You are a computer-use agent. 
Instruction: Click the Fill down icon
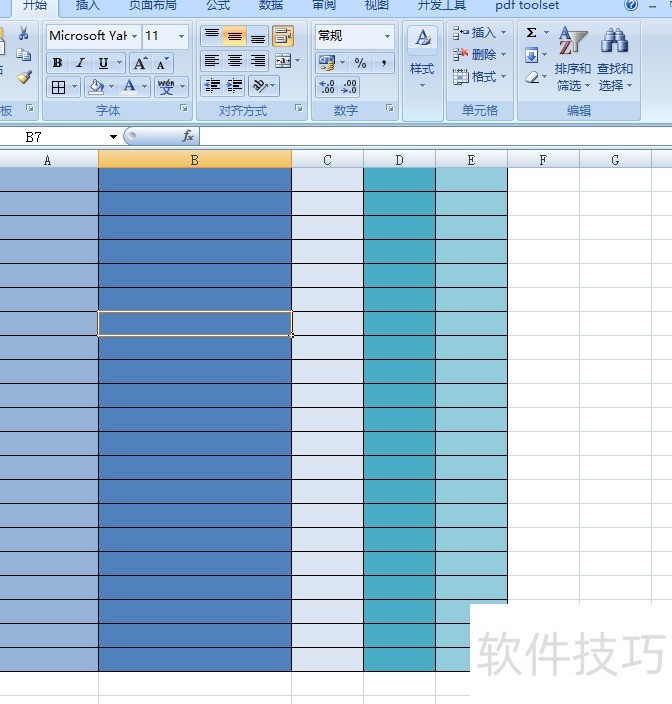point(531,55)
